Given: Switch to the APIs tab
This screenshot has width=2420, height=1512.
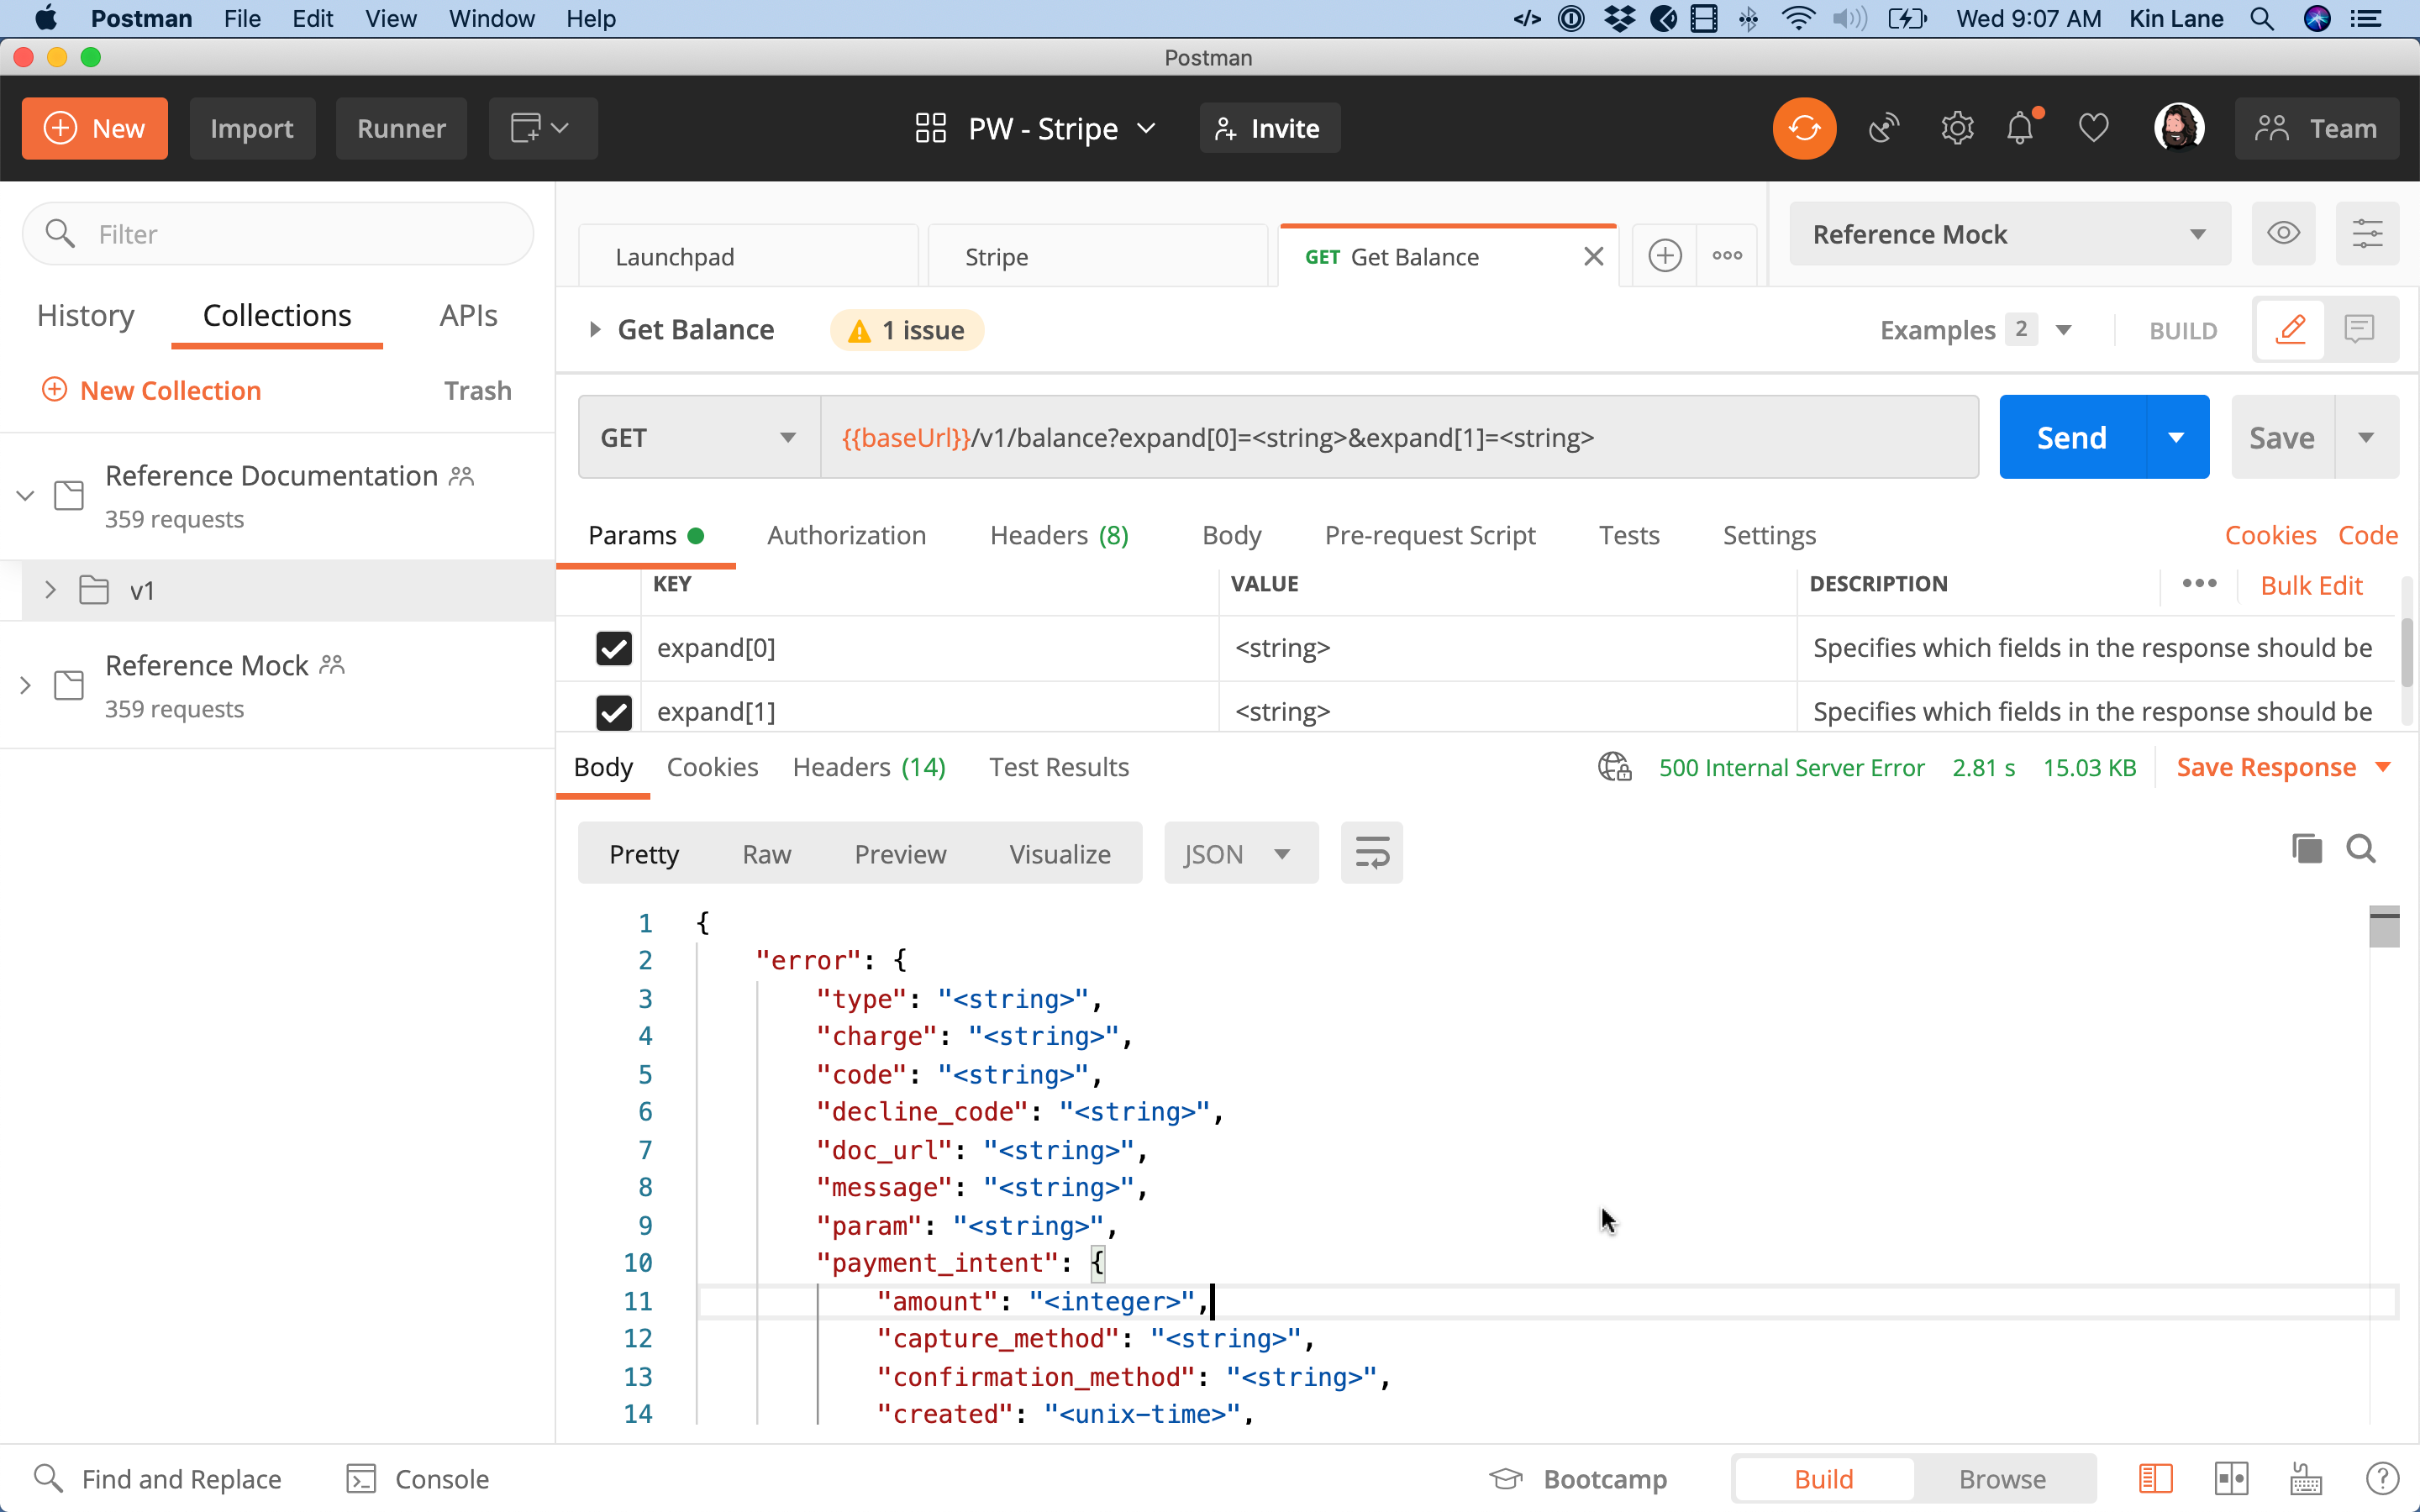Looking at the screenshot, I should 468,315.
